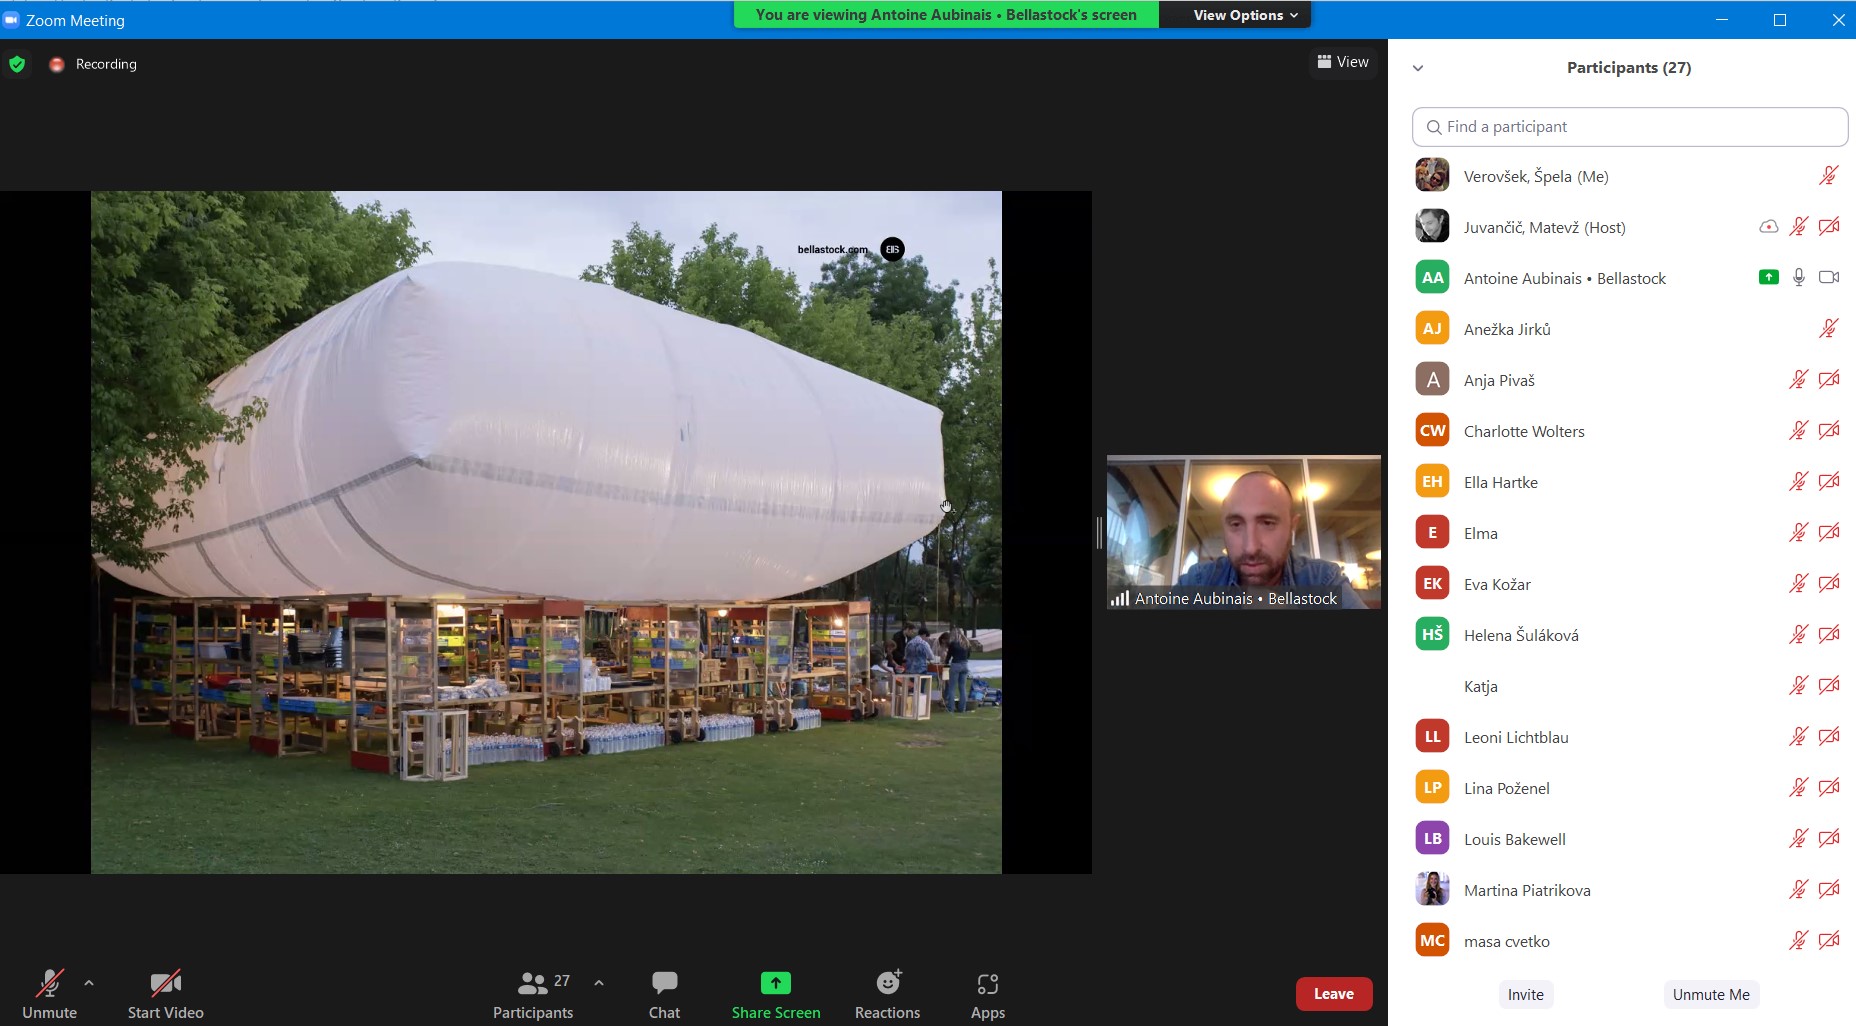Viewport: 1856px width, 1026px height.
Task: Select participant Verovšek, Špela (Me)
Action: pos(1629,176)
